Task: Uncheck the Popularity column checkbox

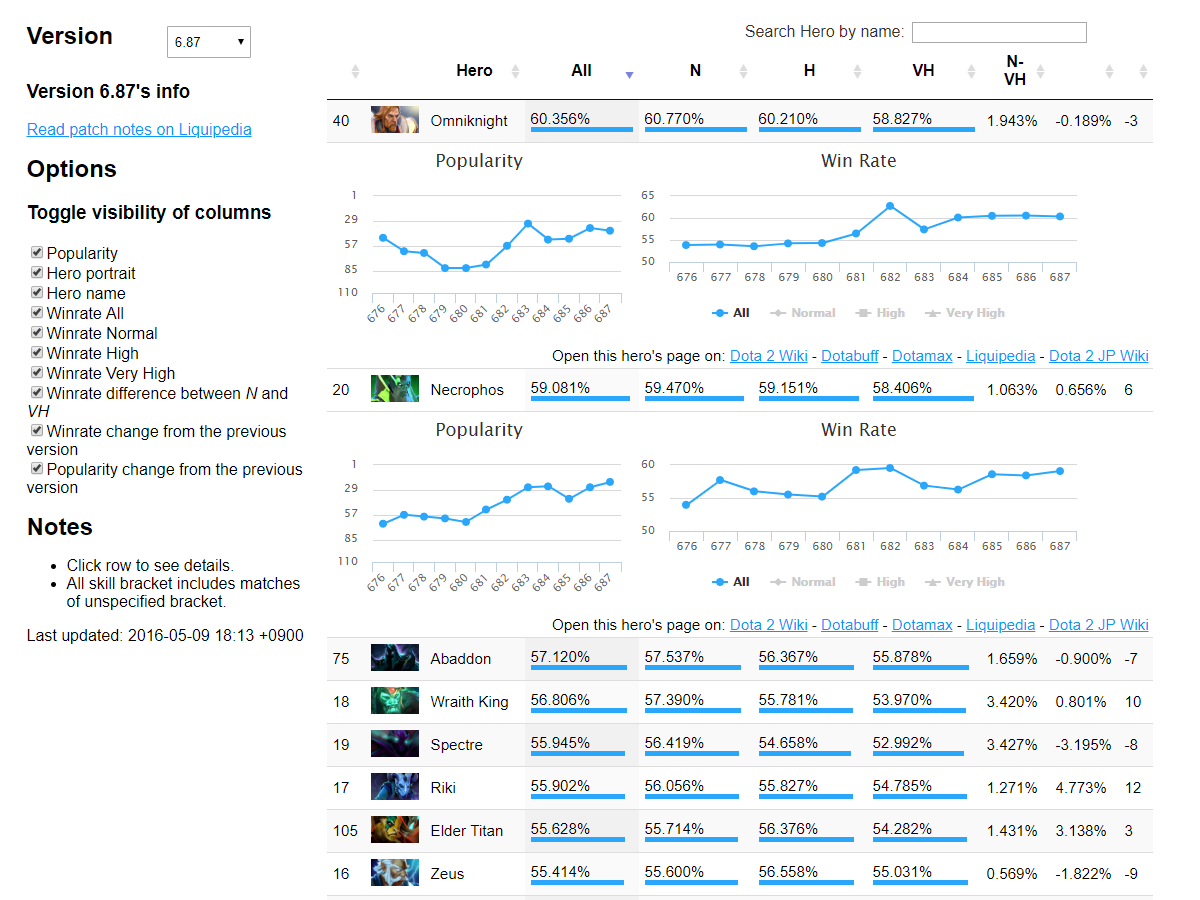Action: (37, 254)
